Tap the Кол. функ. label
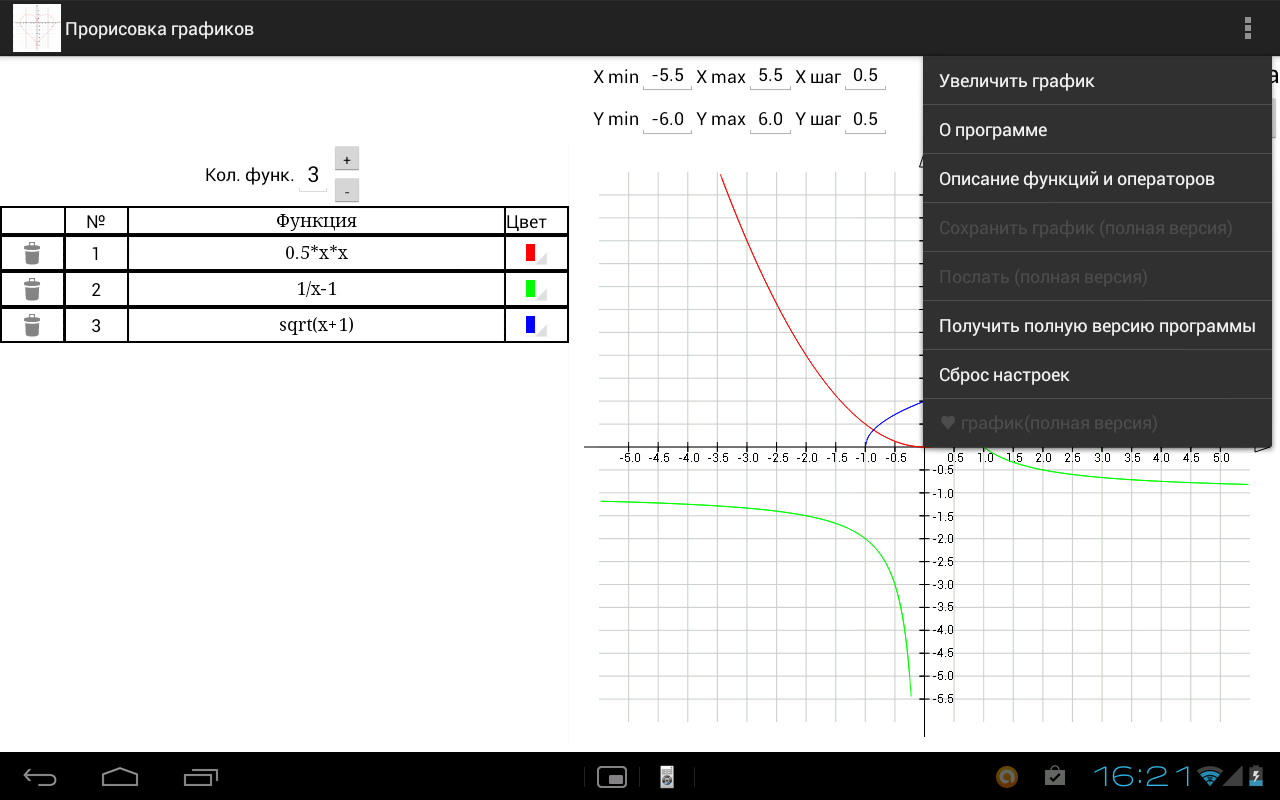The image size is (1280, 800). [x=249, y=176]
